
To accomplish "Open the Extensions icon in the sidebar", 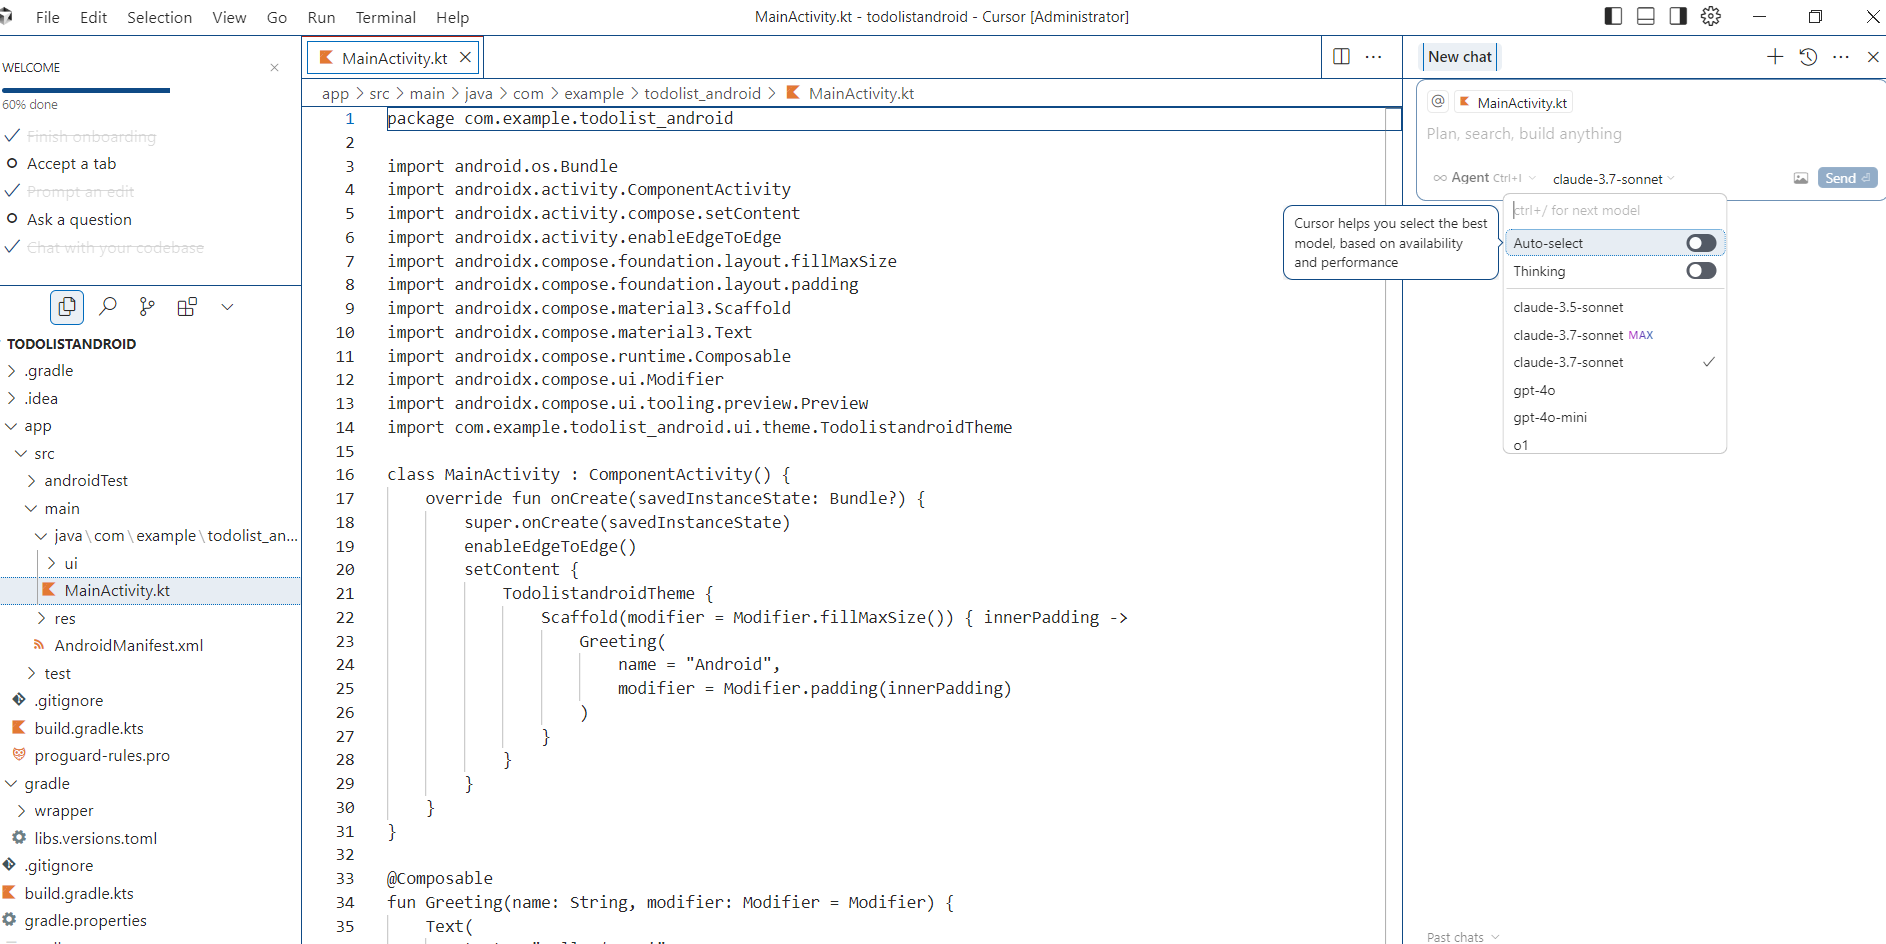I will (x=187, y=306).
